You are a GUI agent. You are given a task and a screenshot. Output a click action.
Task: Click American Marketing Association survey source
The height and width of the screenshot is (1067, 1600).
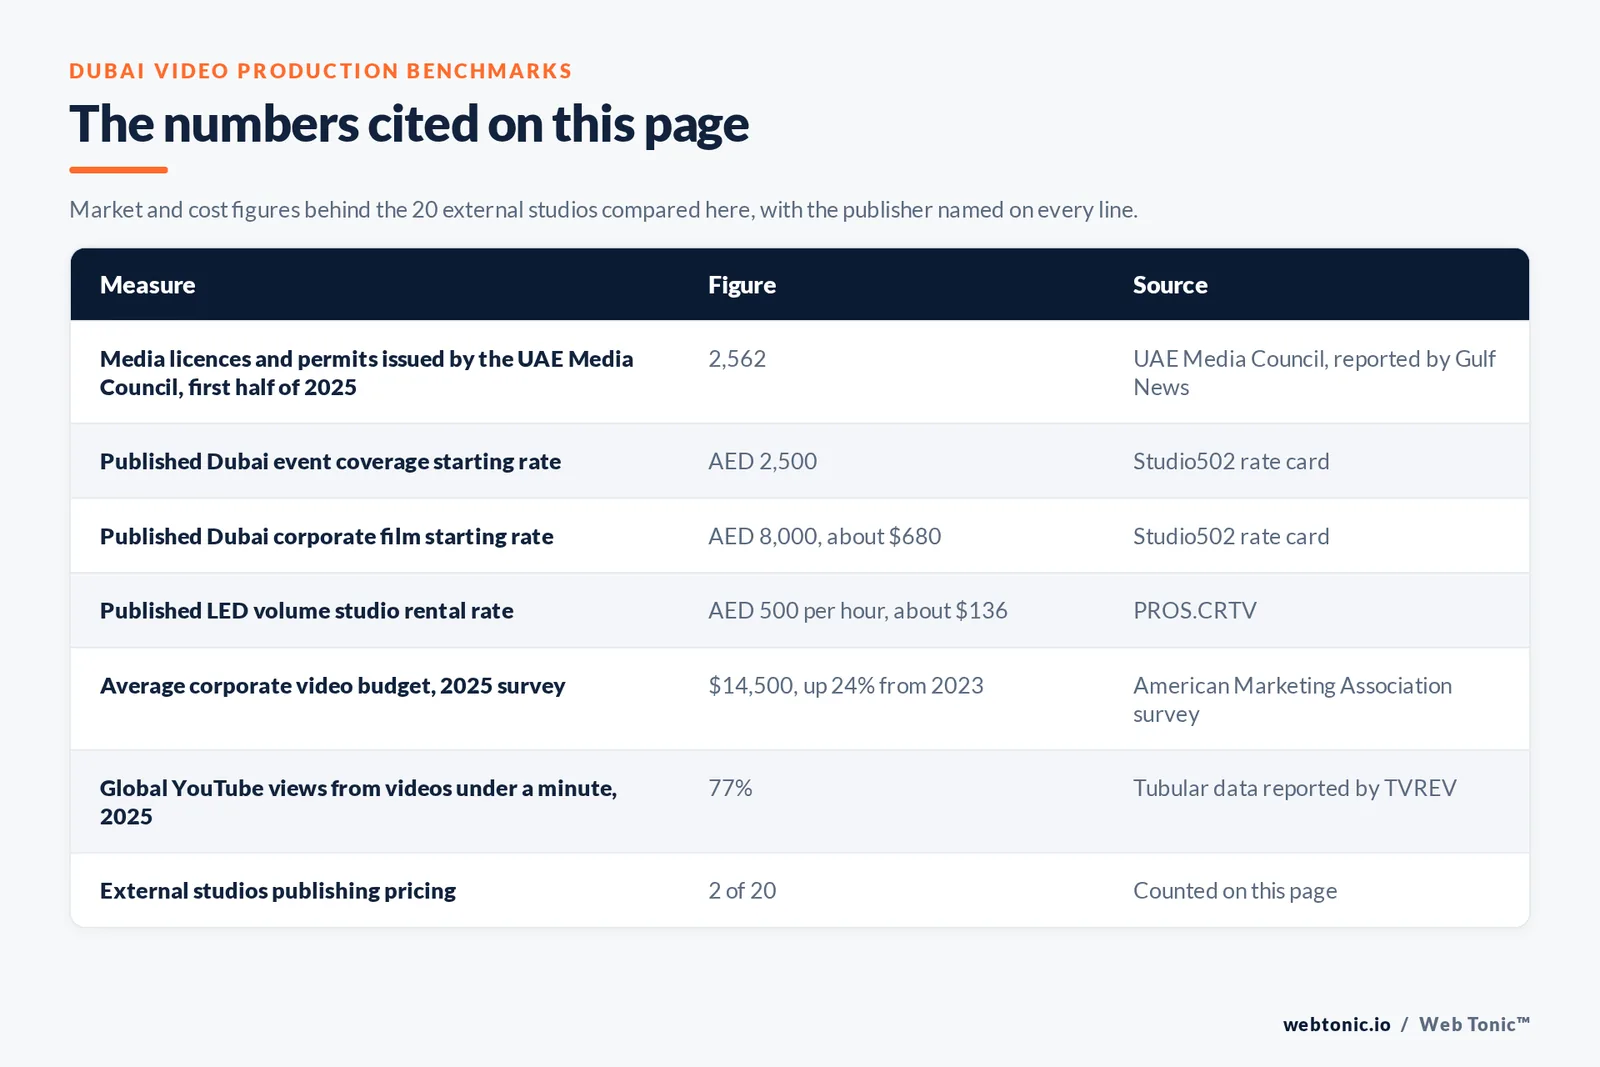(x=1292, y=700)
